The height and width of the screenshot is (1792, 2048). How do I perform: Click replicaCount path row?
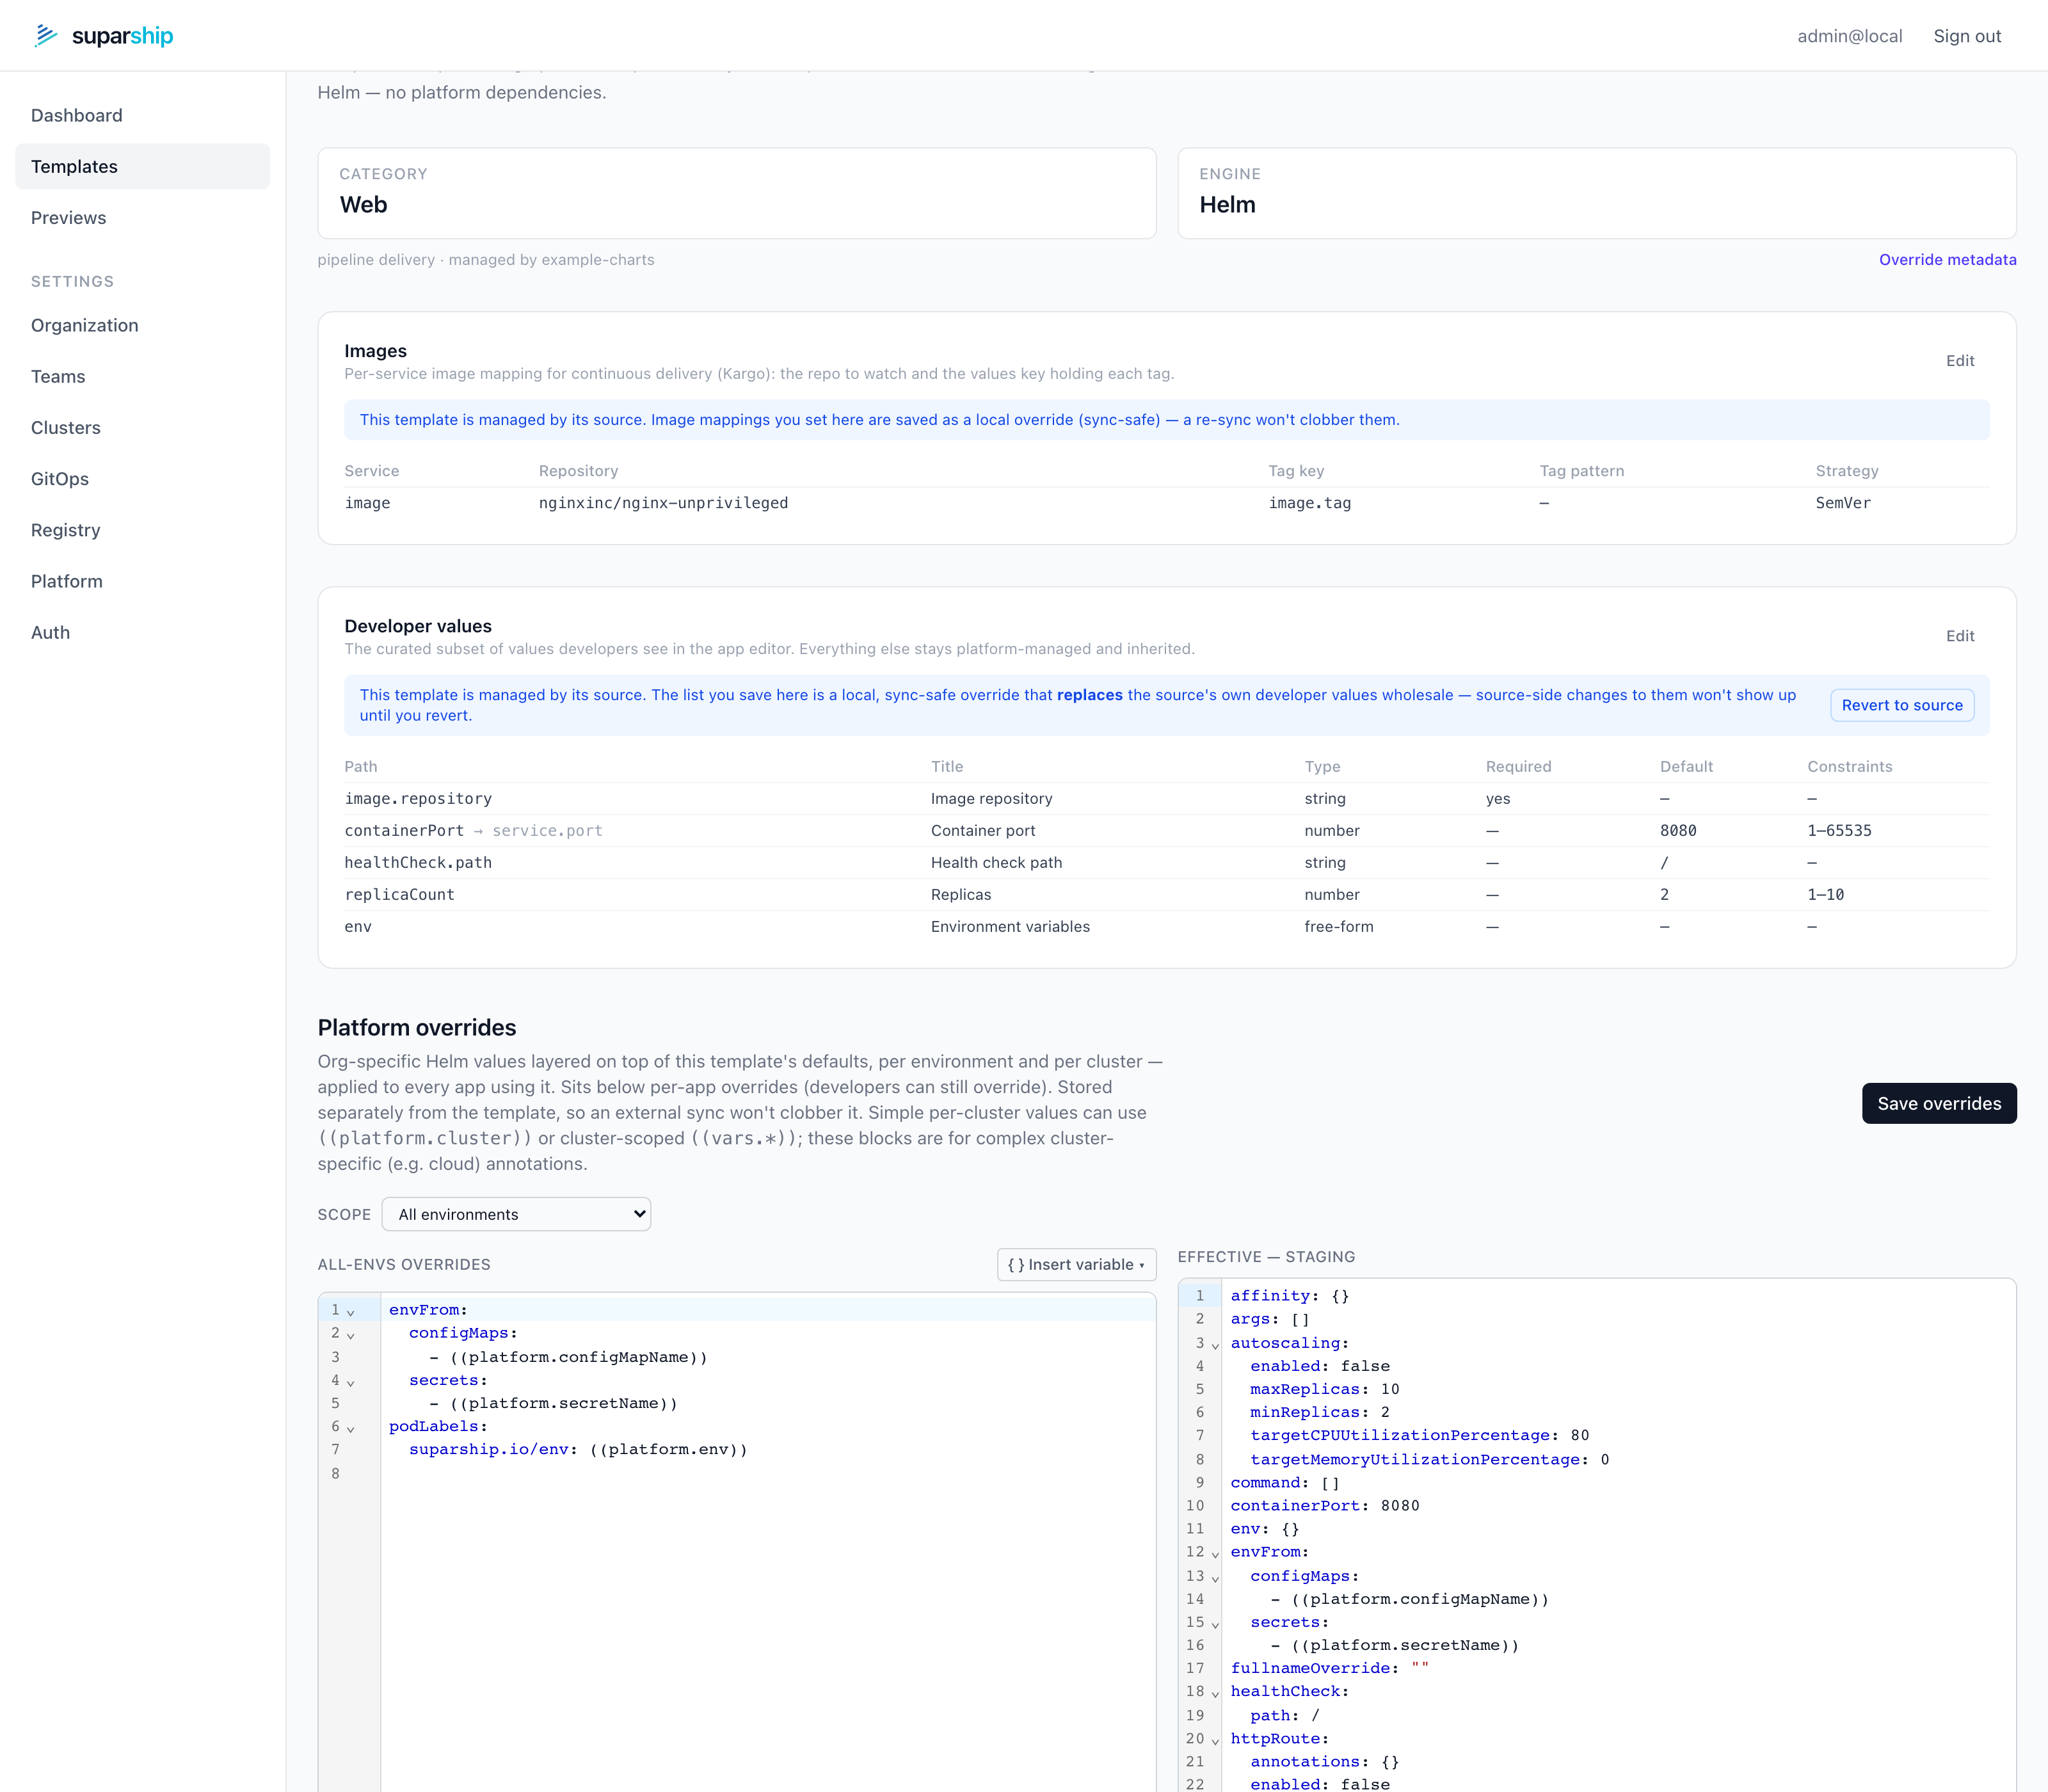tap(1167, 894)
